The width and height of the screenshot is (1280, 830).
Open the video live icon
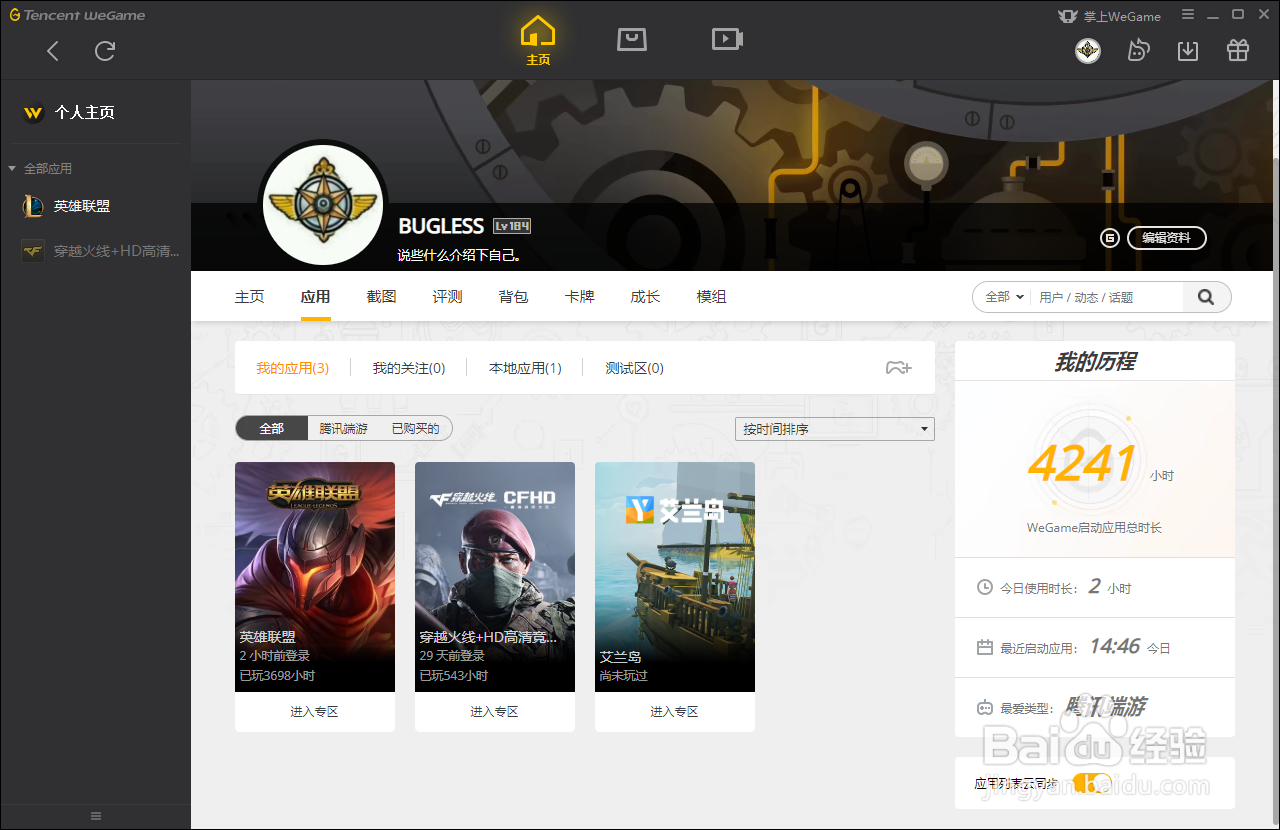727,39
